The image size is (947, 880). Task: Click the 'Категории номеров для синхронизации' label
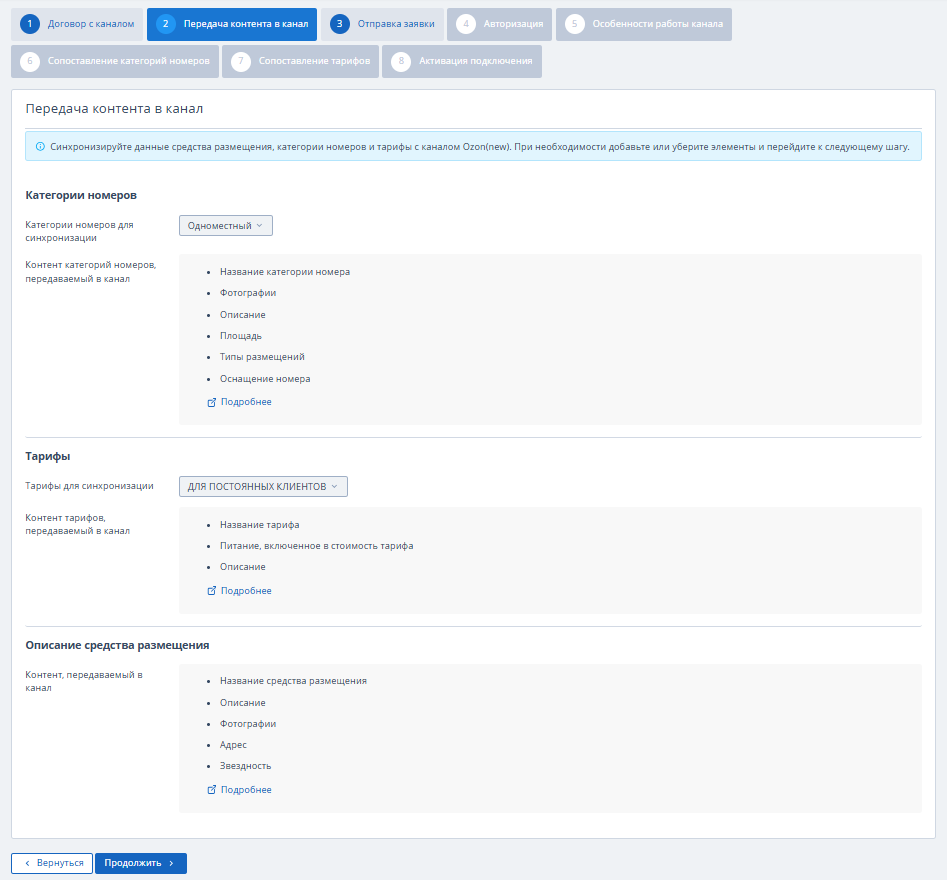(x=79, y=231)
